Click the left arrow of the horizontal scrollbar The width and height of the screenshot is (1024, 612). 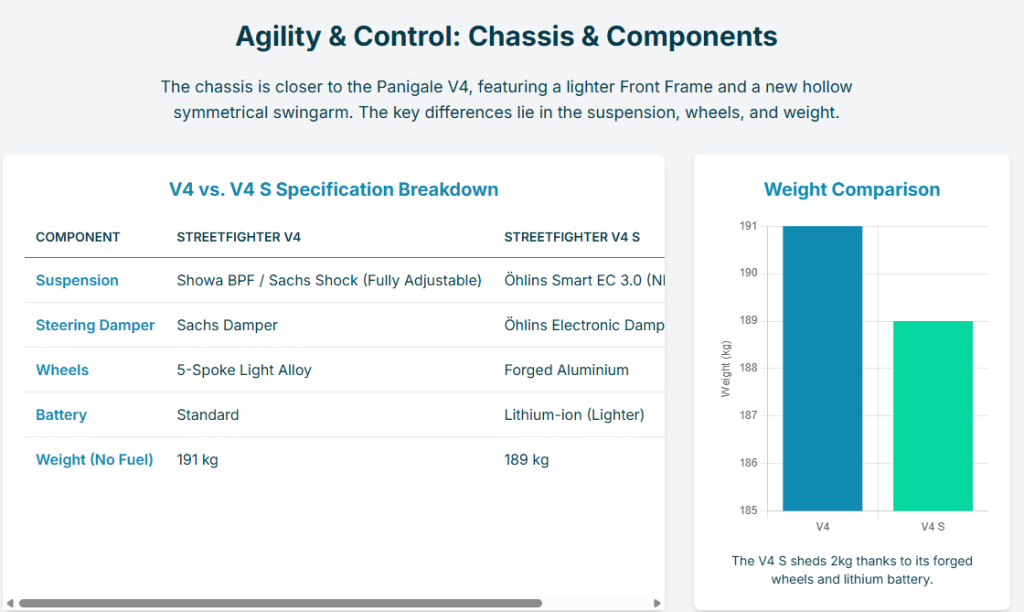tap(10, 603)
